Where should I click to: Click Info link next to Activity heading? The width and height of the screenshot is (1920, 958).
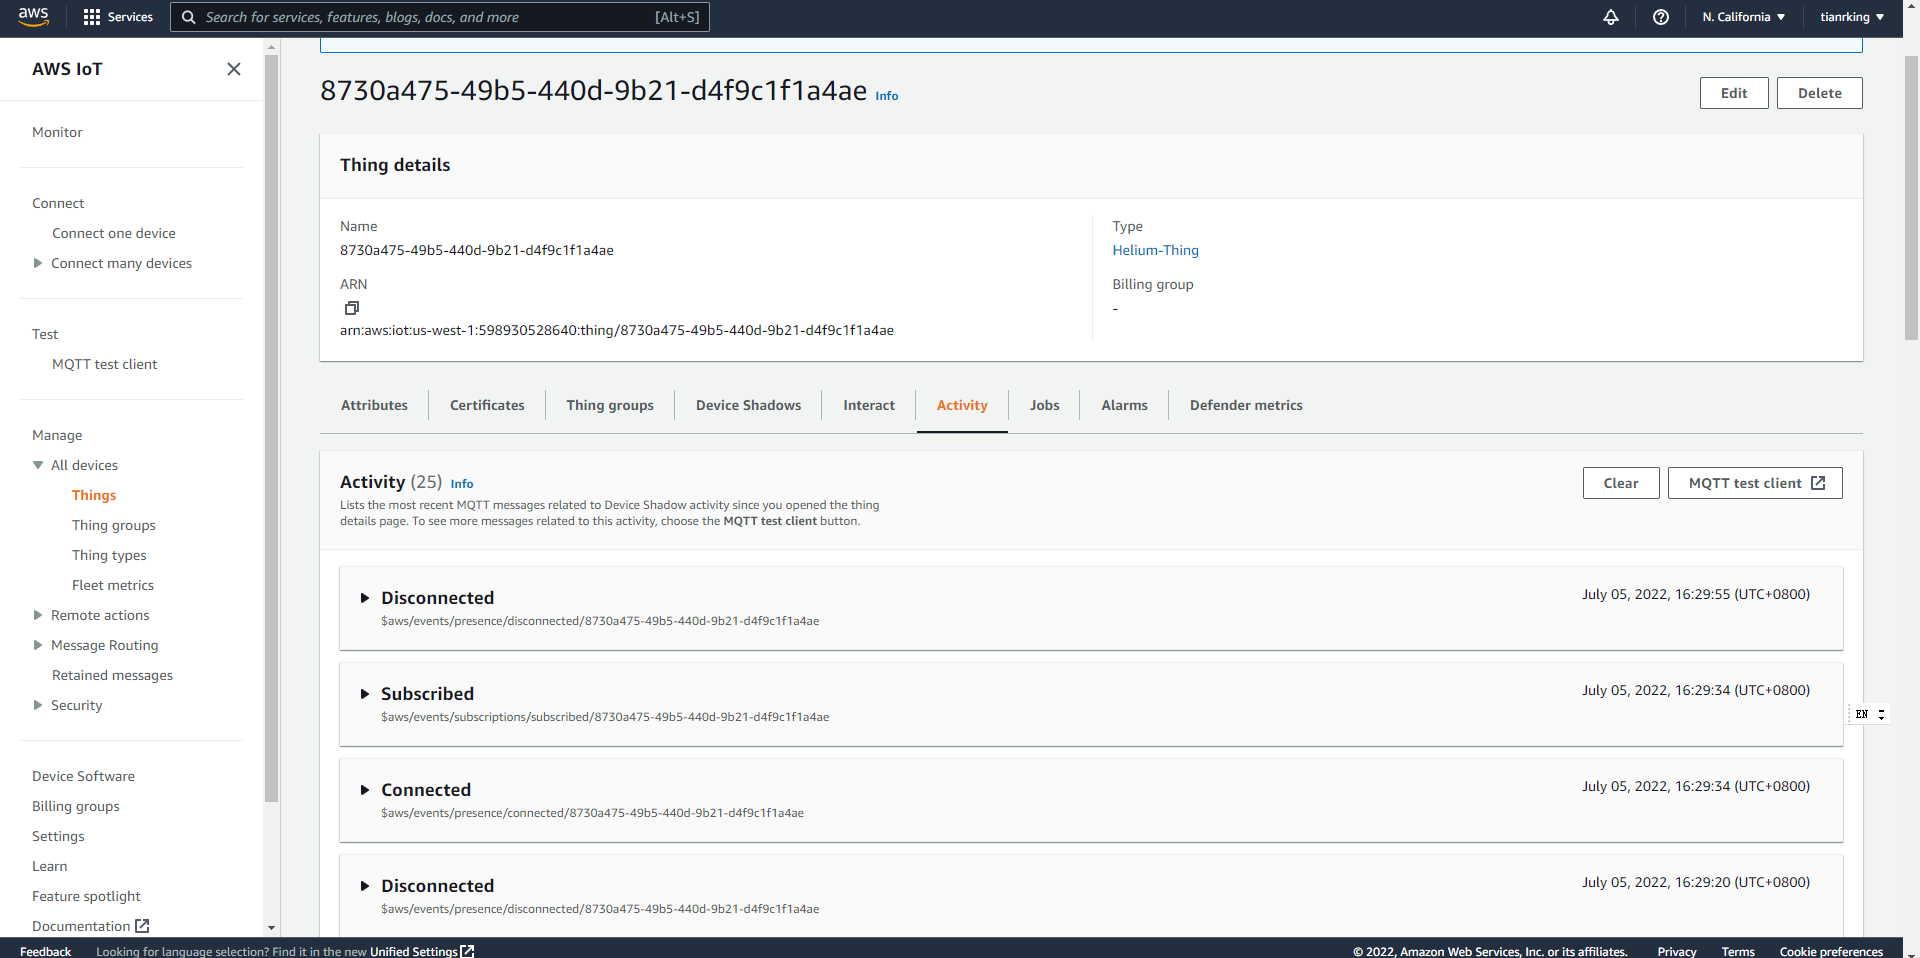coord(462,484)
